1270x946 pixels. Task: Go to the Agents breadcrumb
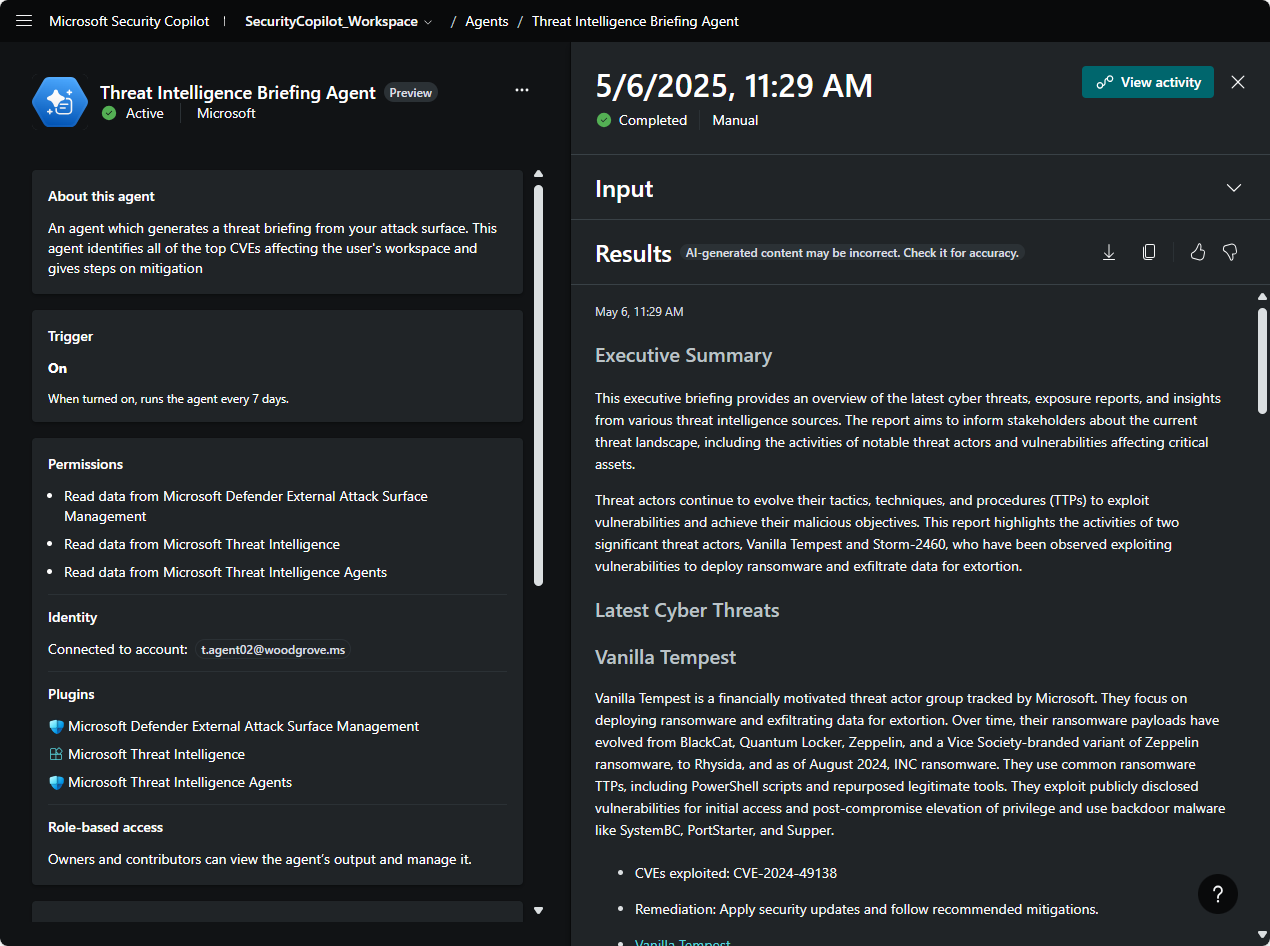(487, 21)
